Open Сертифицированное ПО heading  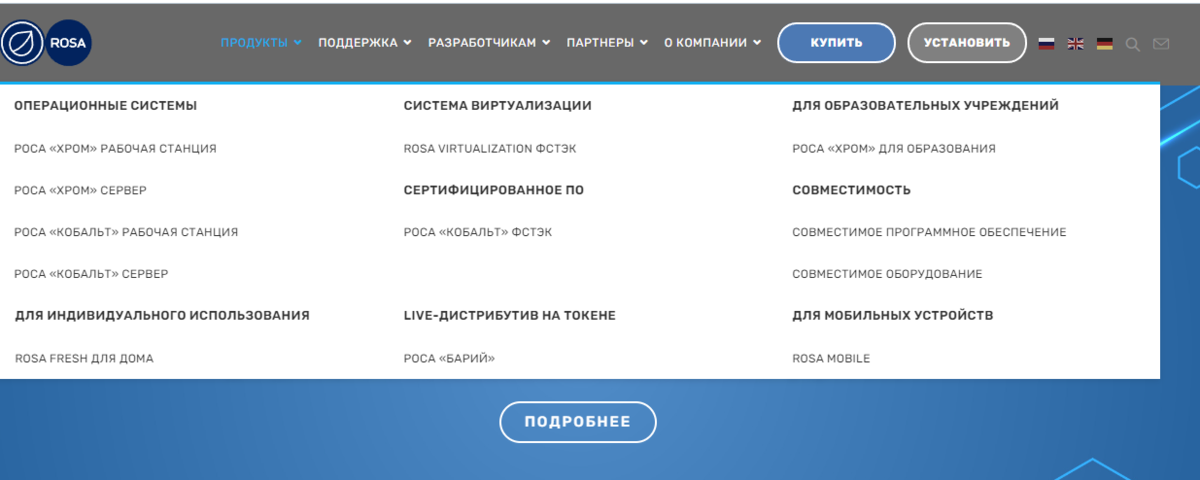pyautogui.click(x=494, y=190)
